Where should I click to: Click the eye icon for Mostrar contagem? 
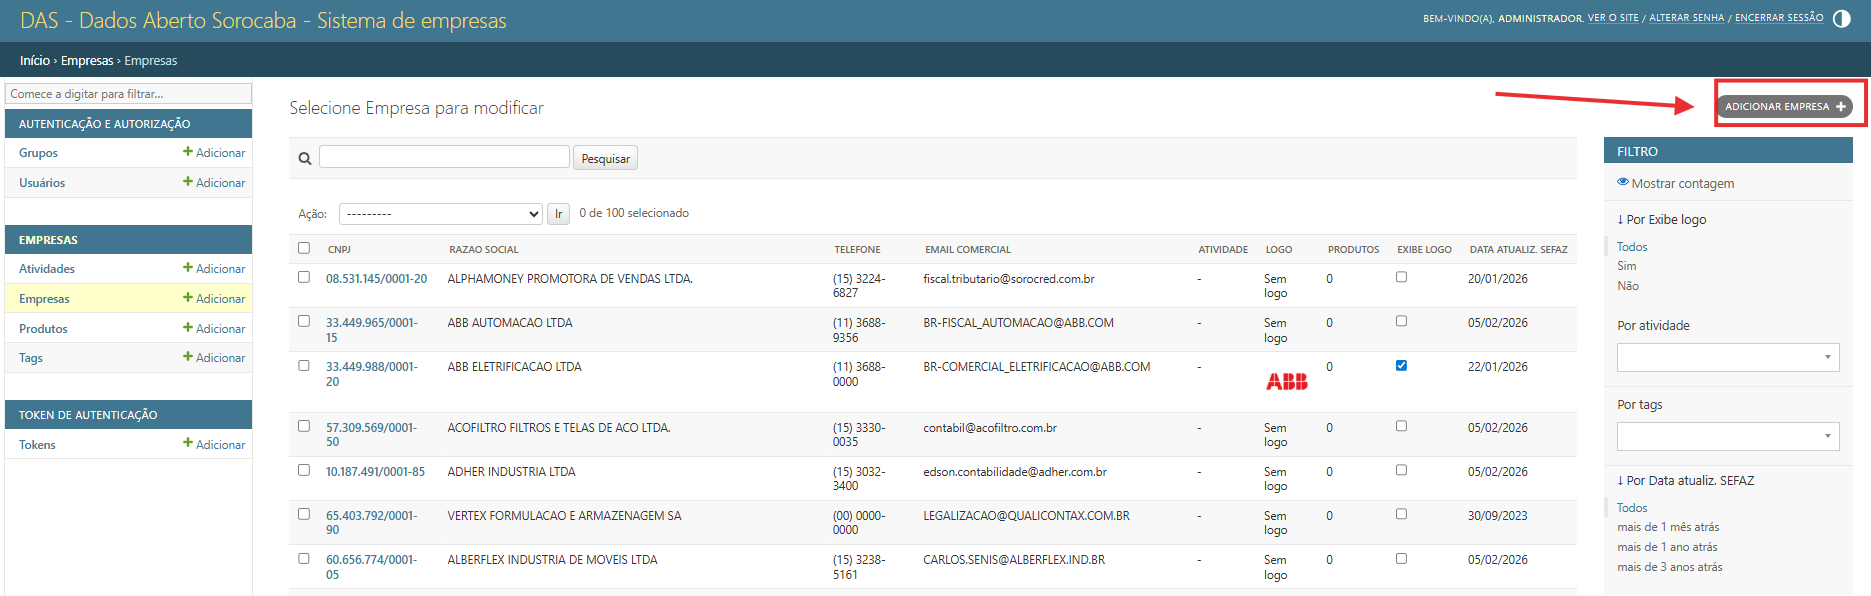click(x=1623, y=182)
